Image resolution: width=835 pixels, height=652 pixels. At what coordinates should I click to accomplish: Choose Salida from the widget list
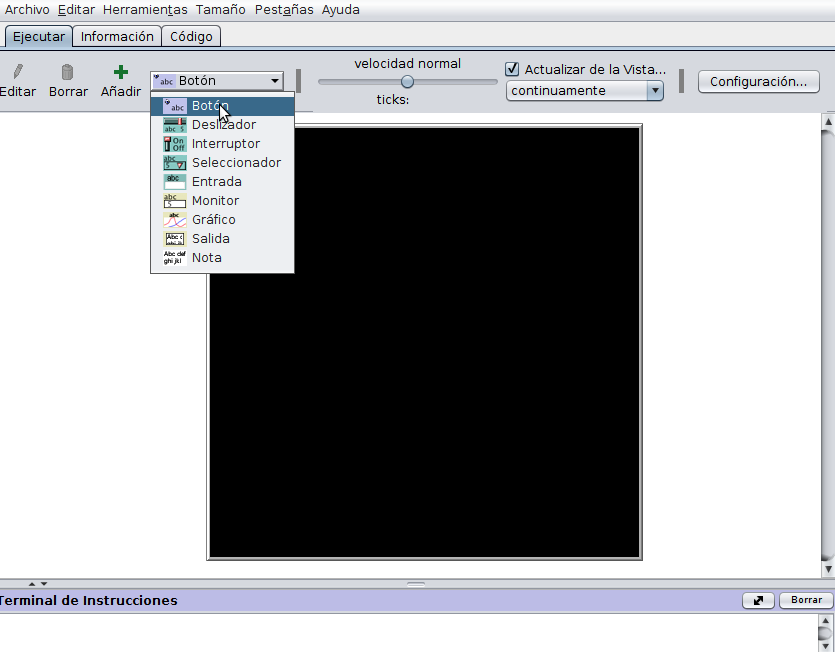222,239
